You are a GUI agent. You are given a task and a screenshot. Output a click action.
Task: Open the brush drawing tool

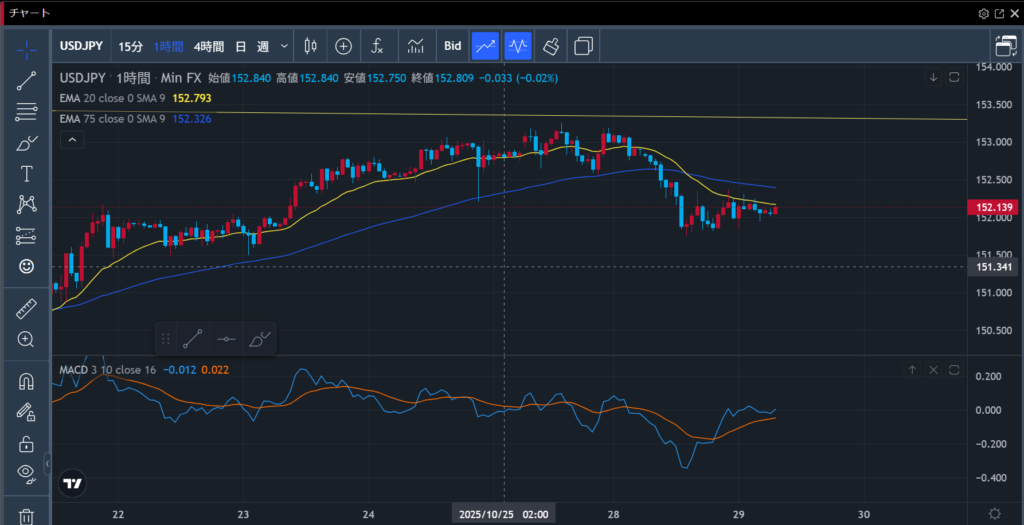(26, 143)
